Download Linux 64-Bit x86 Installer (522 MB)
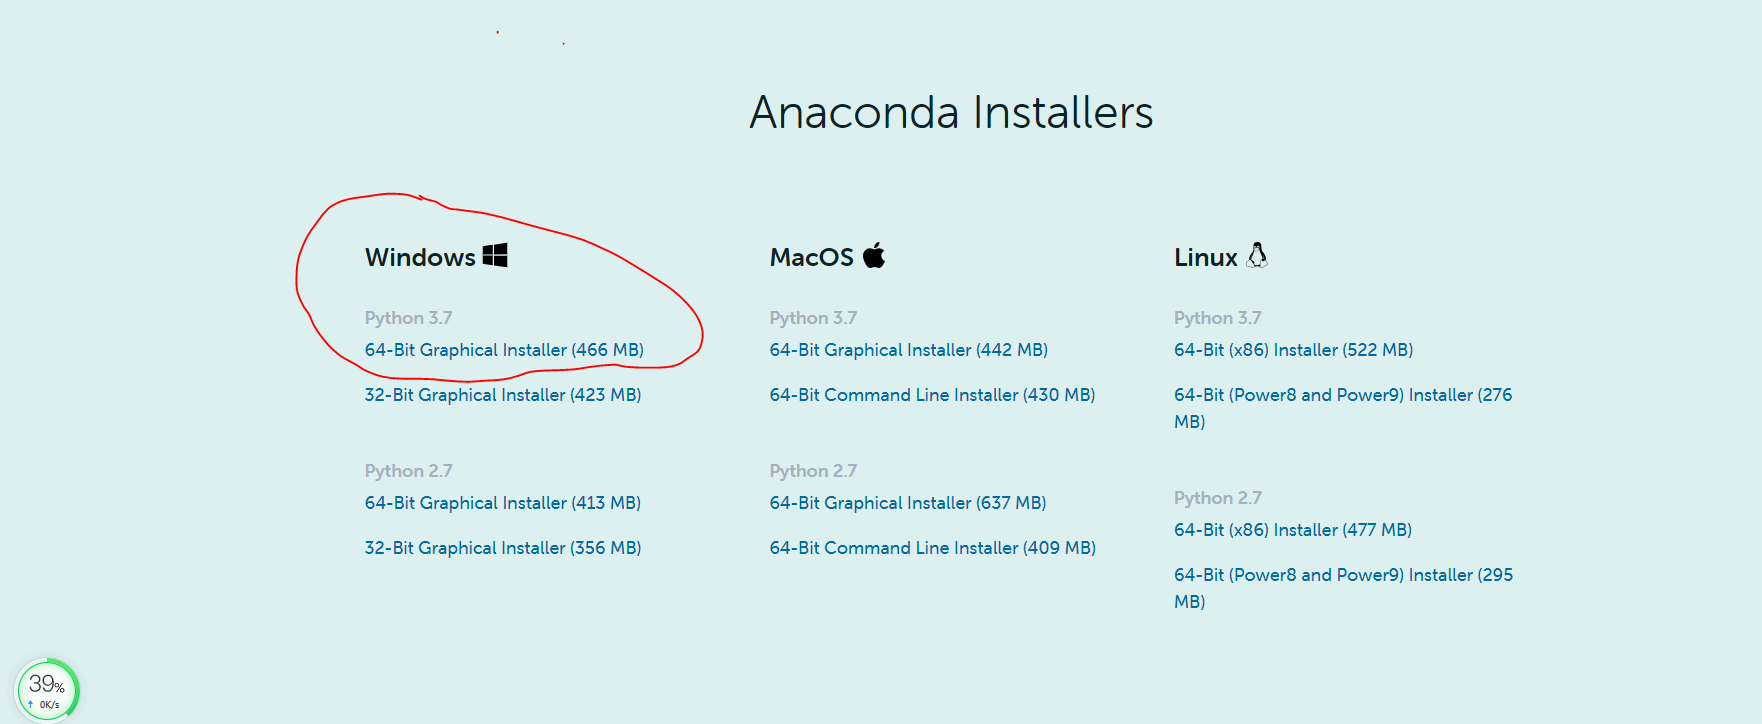The image size is (1762, 724). click(1294, 350)
